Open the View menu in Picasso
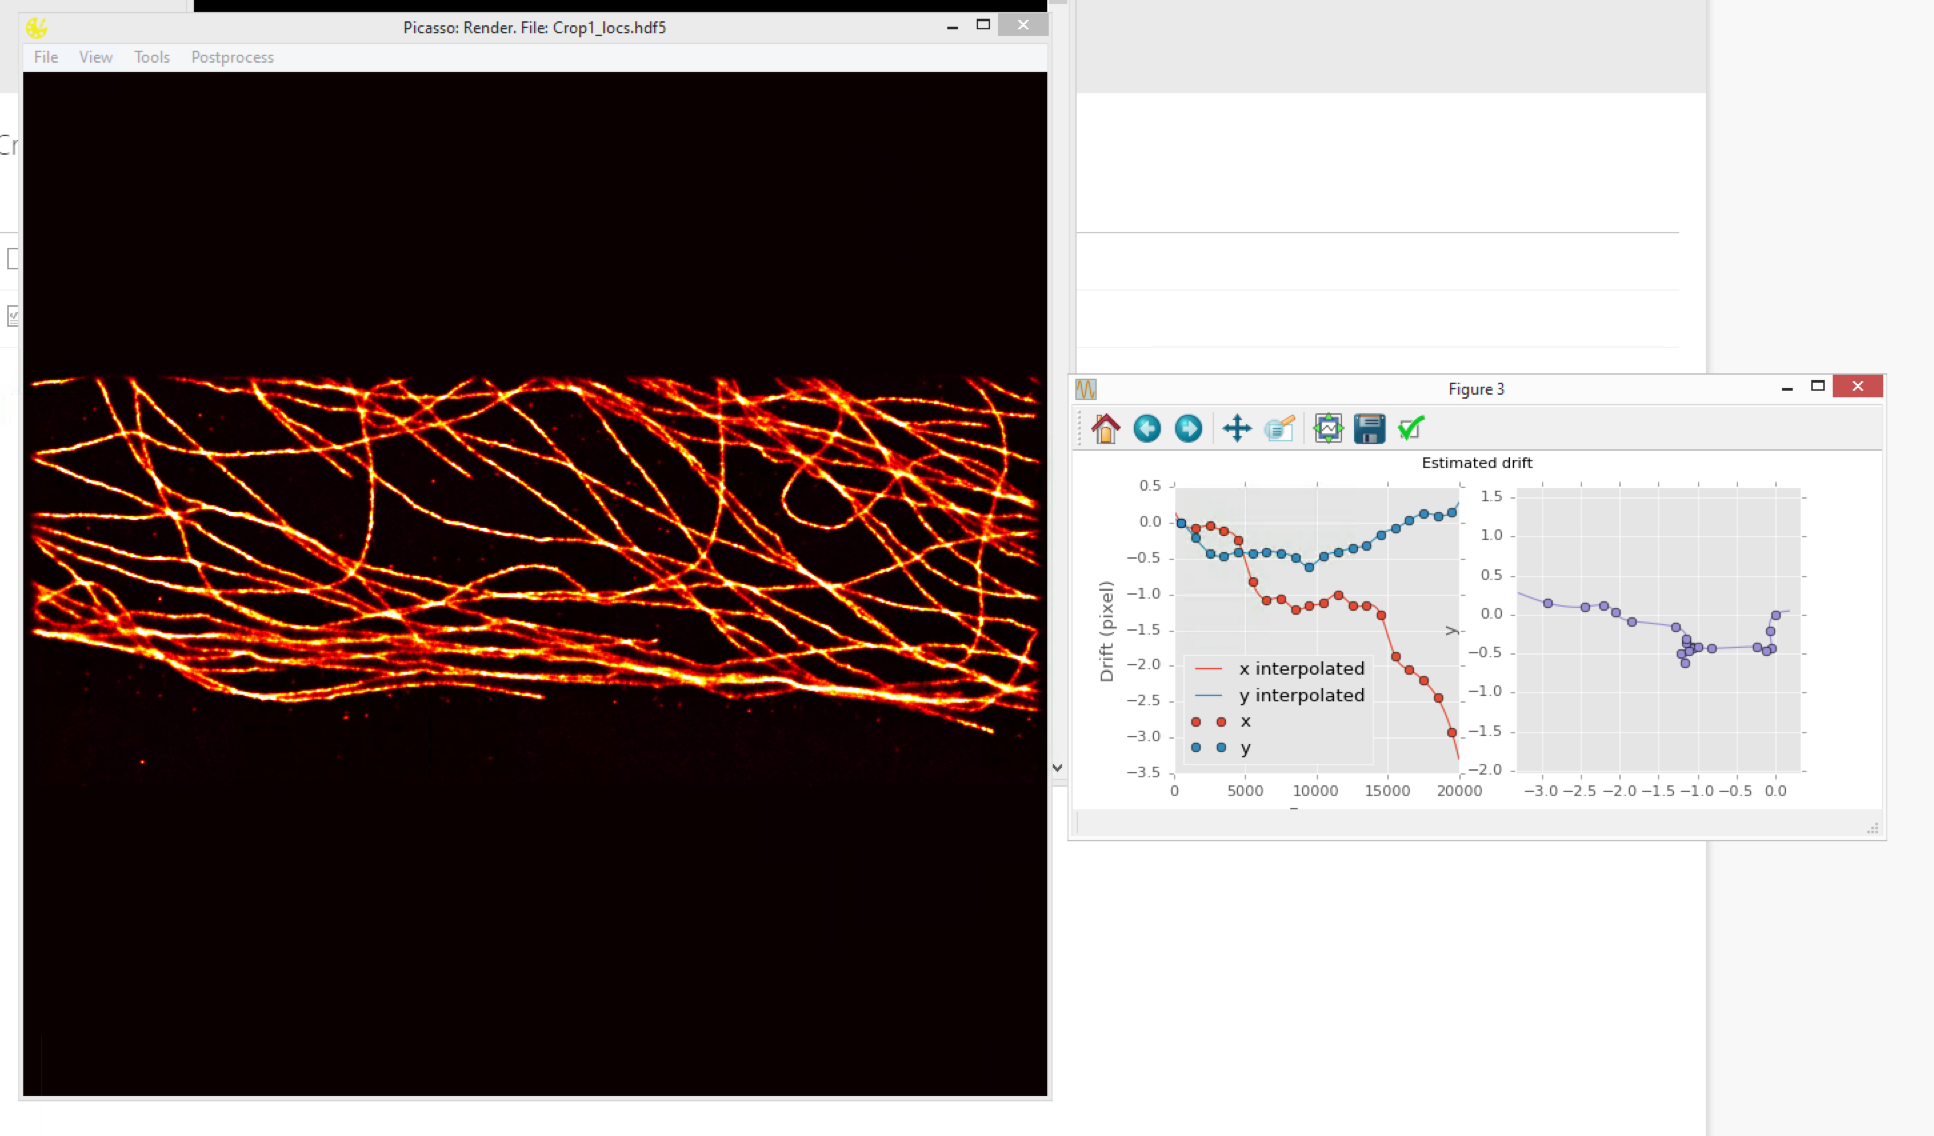The width and height of the screenshot is (1934, 1136). (x=95, y=57)
